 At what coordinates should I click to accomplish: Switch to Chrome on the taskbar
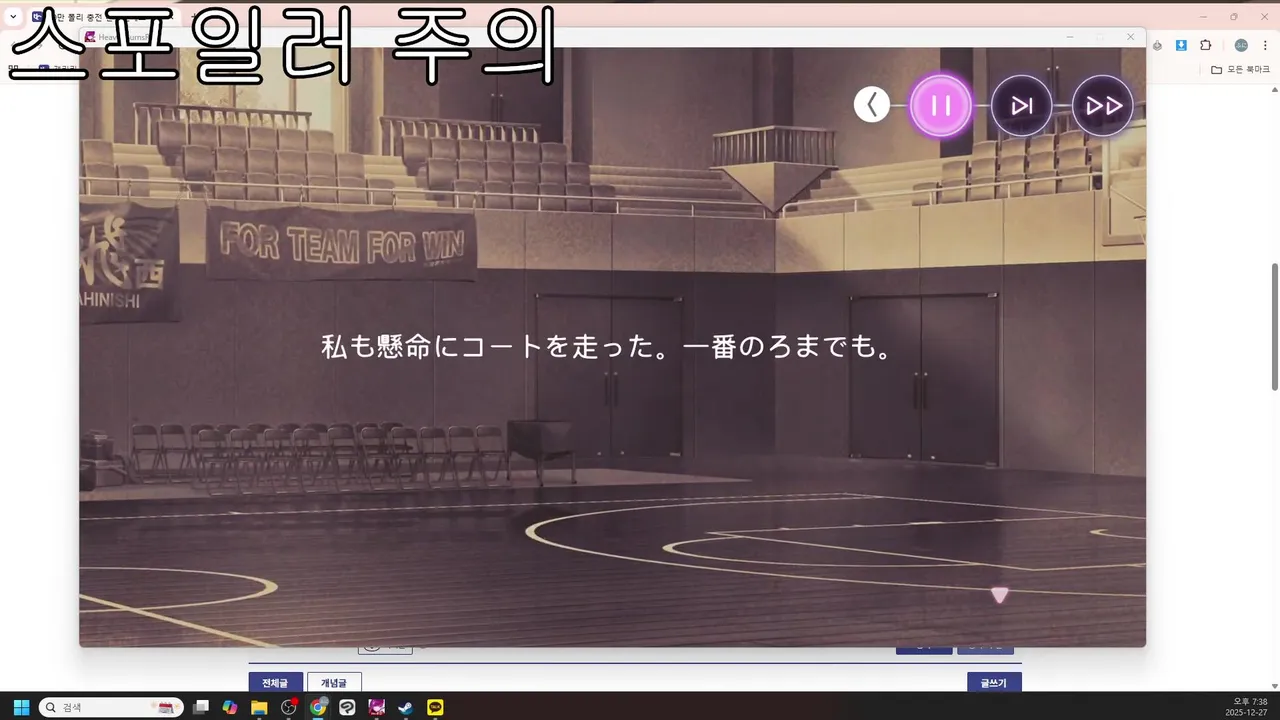click(x=318, y=707)
